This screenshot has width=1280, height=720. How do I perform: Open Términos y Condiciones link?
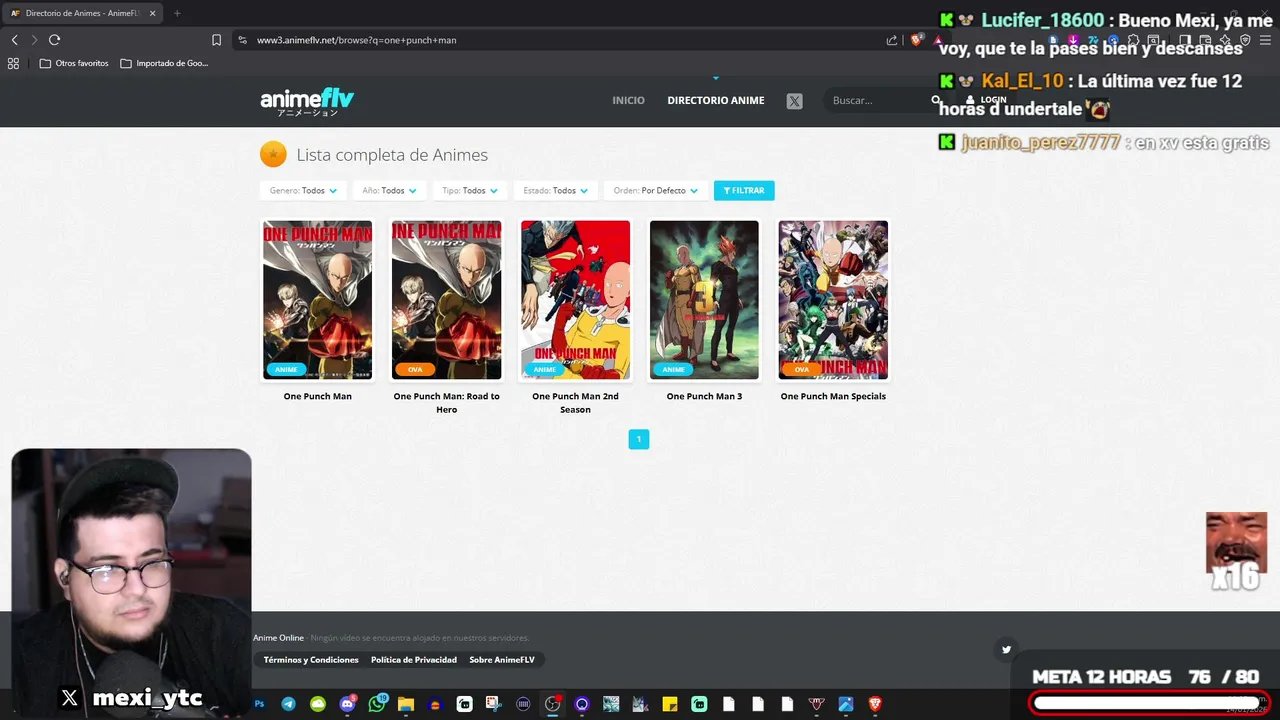click(x=311, y=660)
